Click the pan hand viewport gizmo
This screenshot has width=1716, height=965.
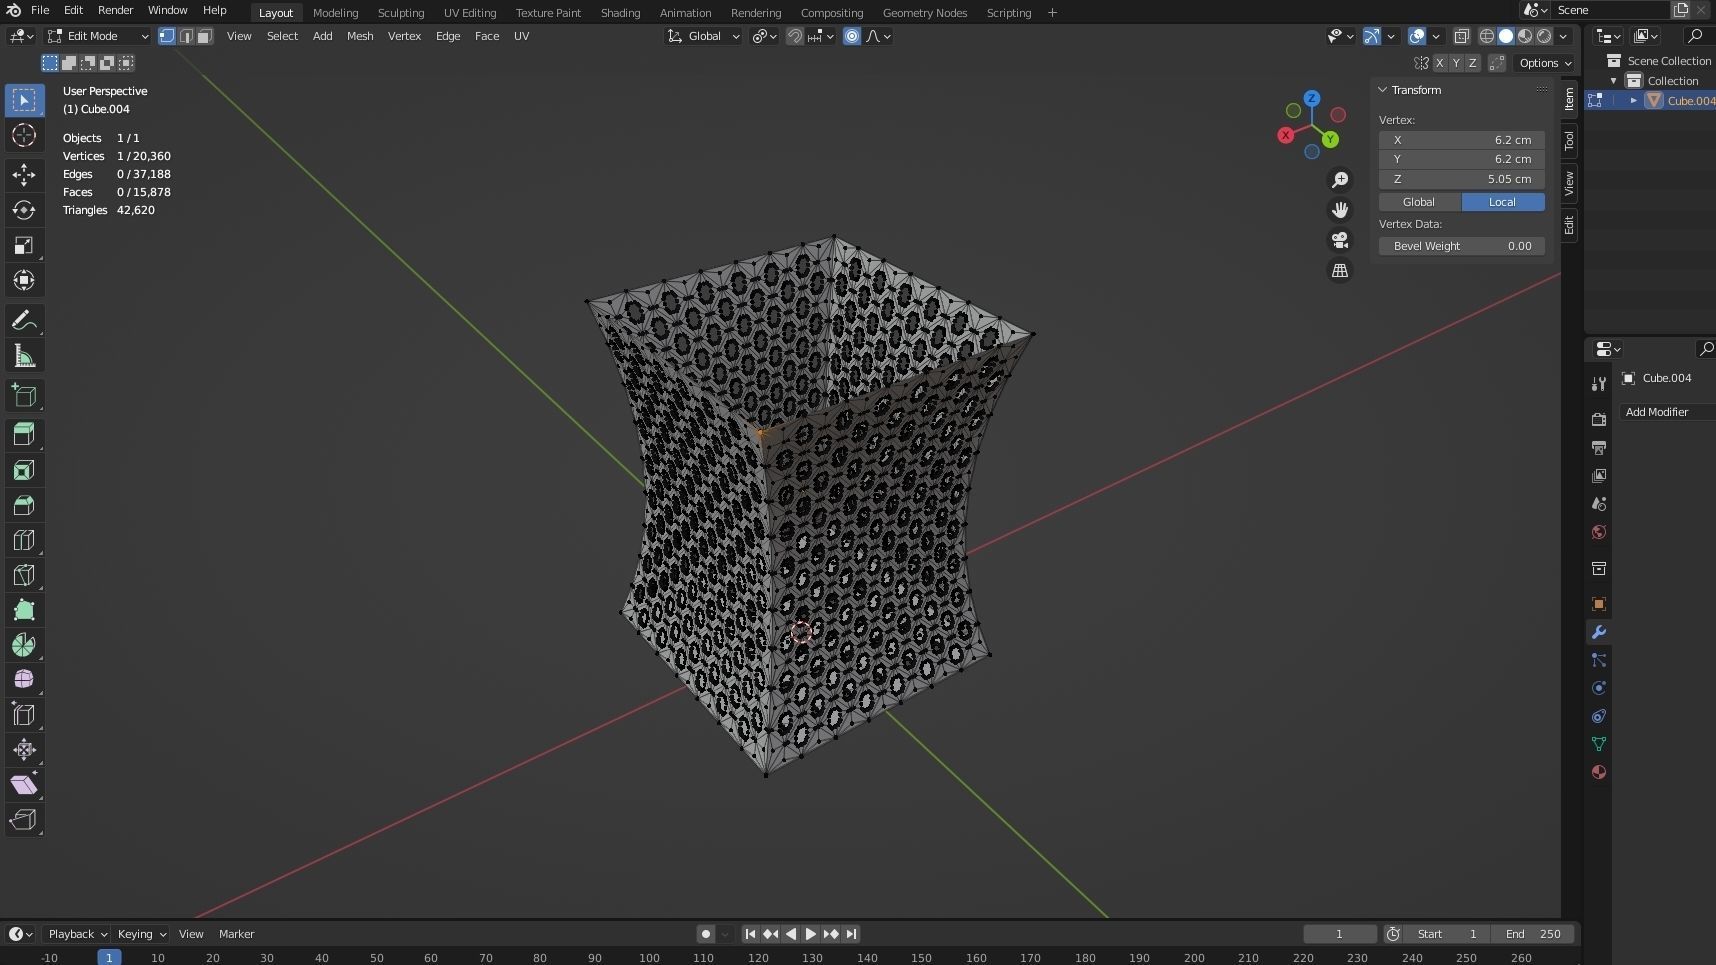(1340, 210)
